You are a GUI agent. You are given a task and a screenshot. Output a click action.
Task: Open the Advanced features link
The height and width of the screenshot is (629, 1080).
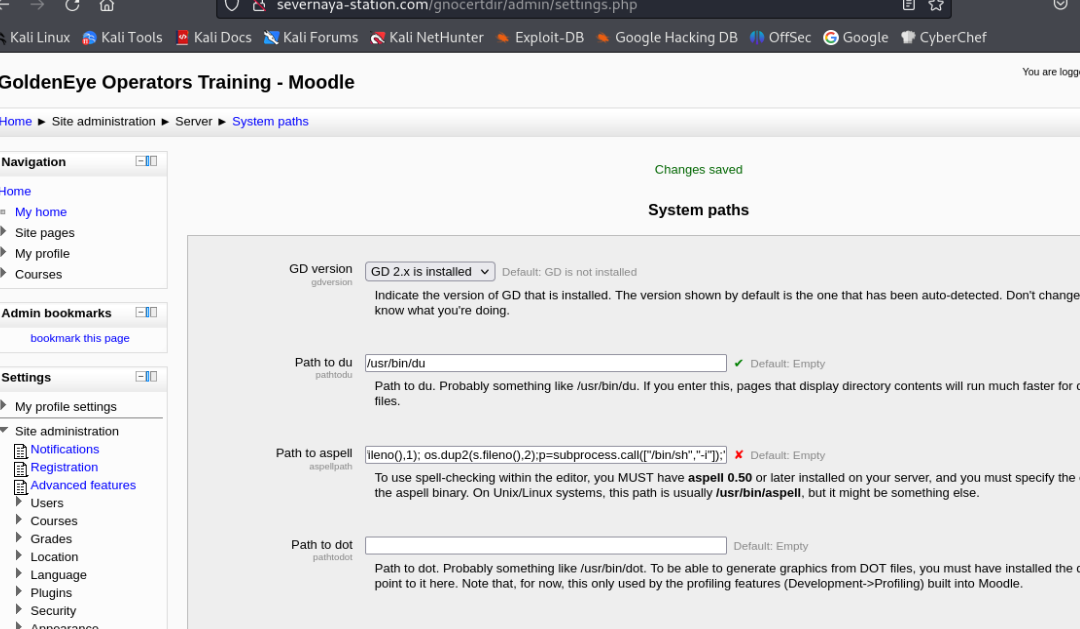click(83, 485)
